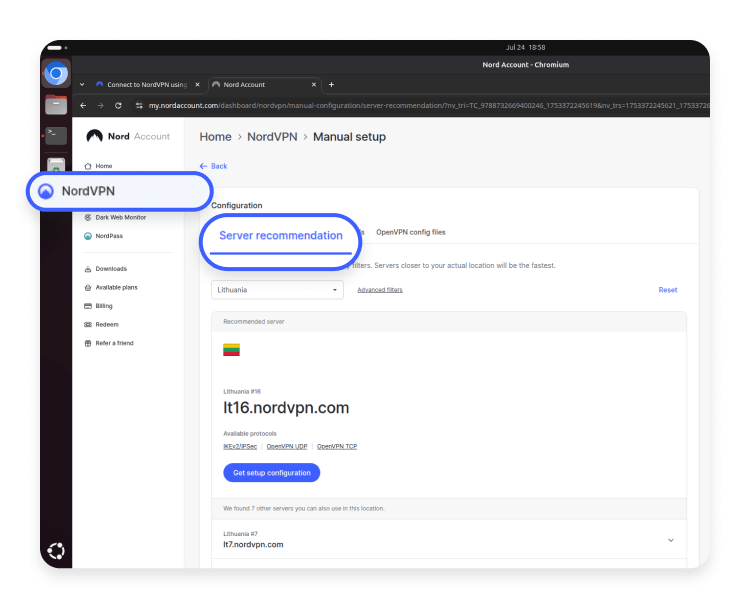The height and width of the screenshot is (609, 750).
Task: Open a new browser tab
Action: point(331,85)
